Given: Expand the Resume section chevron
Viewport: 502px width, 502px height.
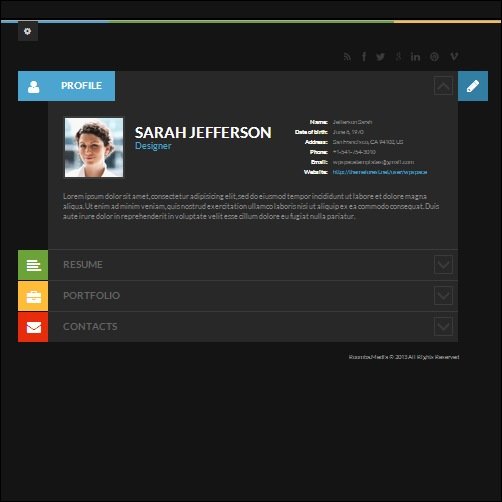Looking at the screenshot, I should 443,265.
